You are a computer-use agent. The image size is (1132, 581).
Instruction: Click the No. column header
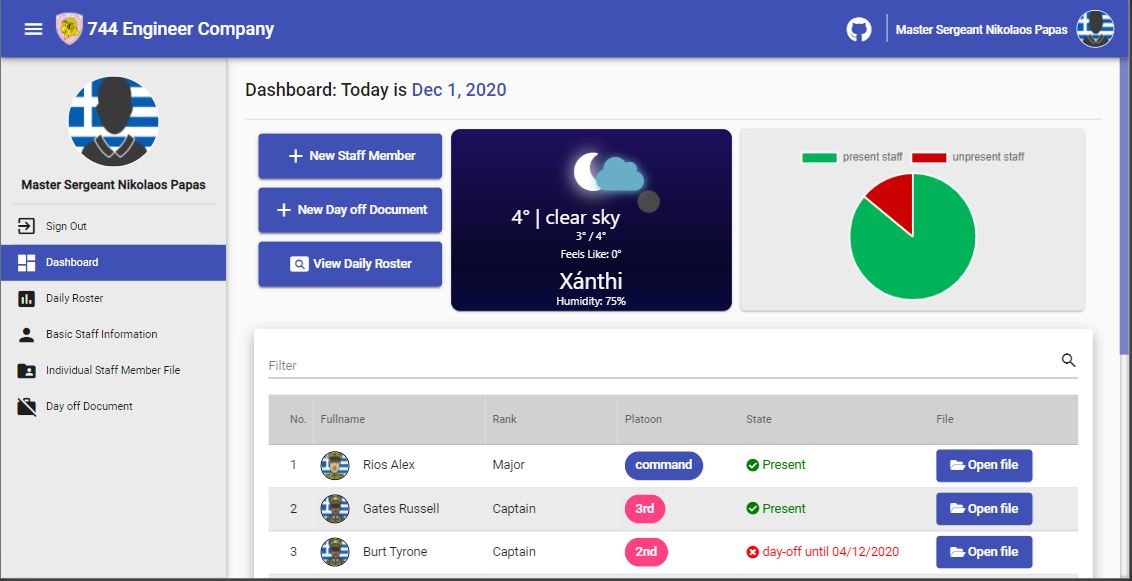pyautogui.click(x=298, y=419)
